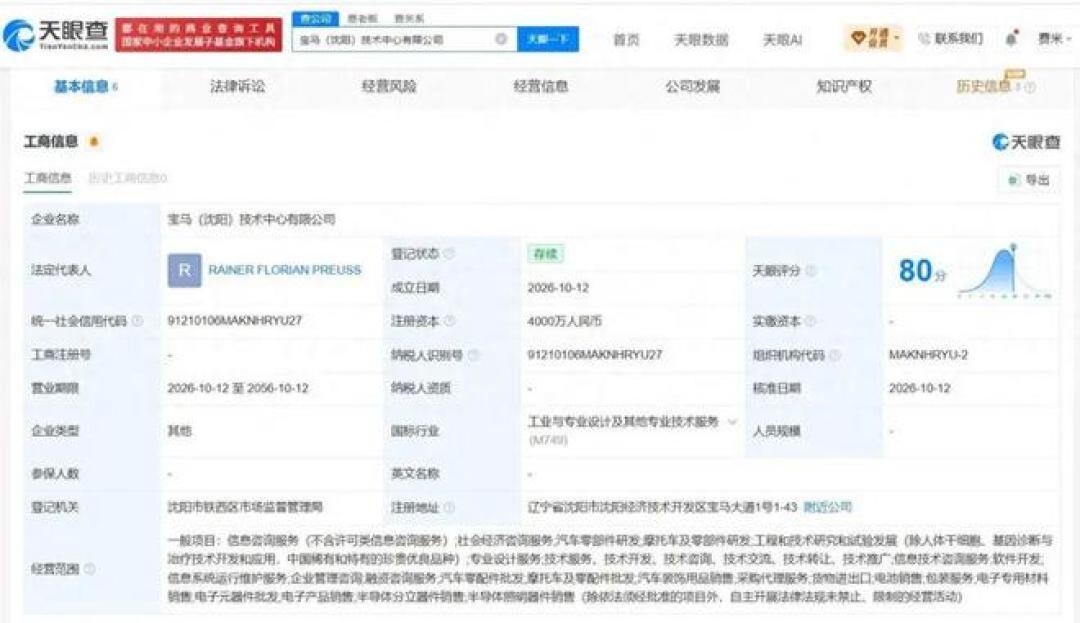
Task: Click the 导出 export button
Action: [x=1029, y=180]
